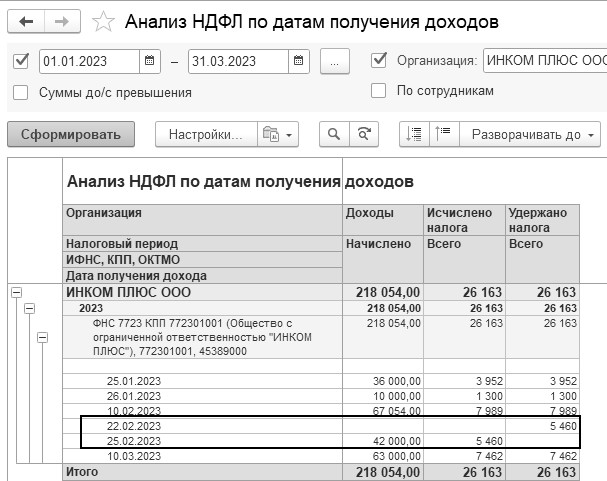Open report variants dropdown icon

click(278, 134)
